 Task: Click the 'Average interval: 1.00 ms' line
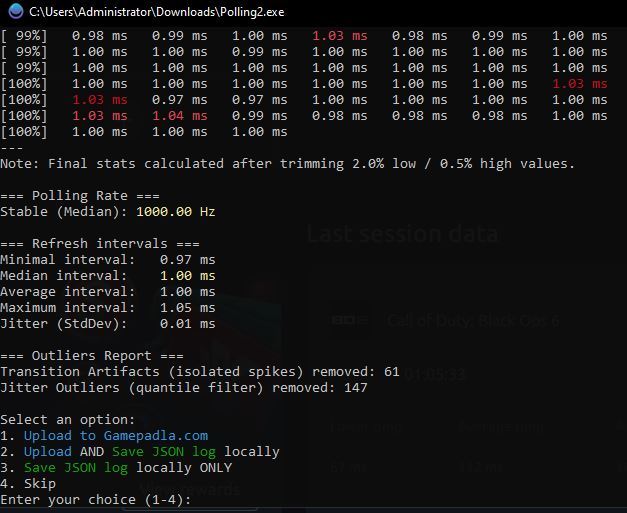coord(108,291)
